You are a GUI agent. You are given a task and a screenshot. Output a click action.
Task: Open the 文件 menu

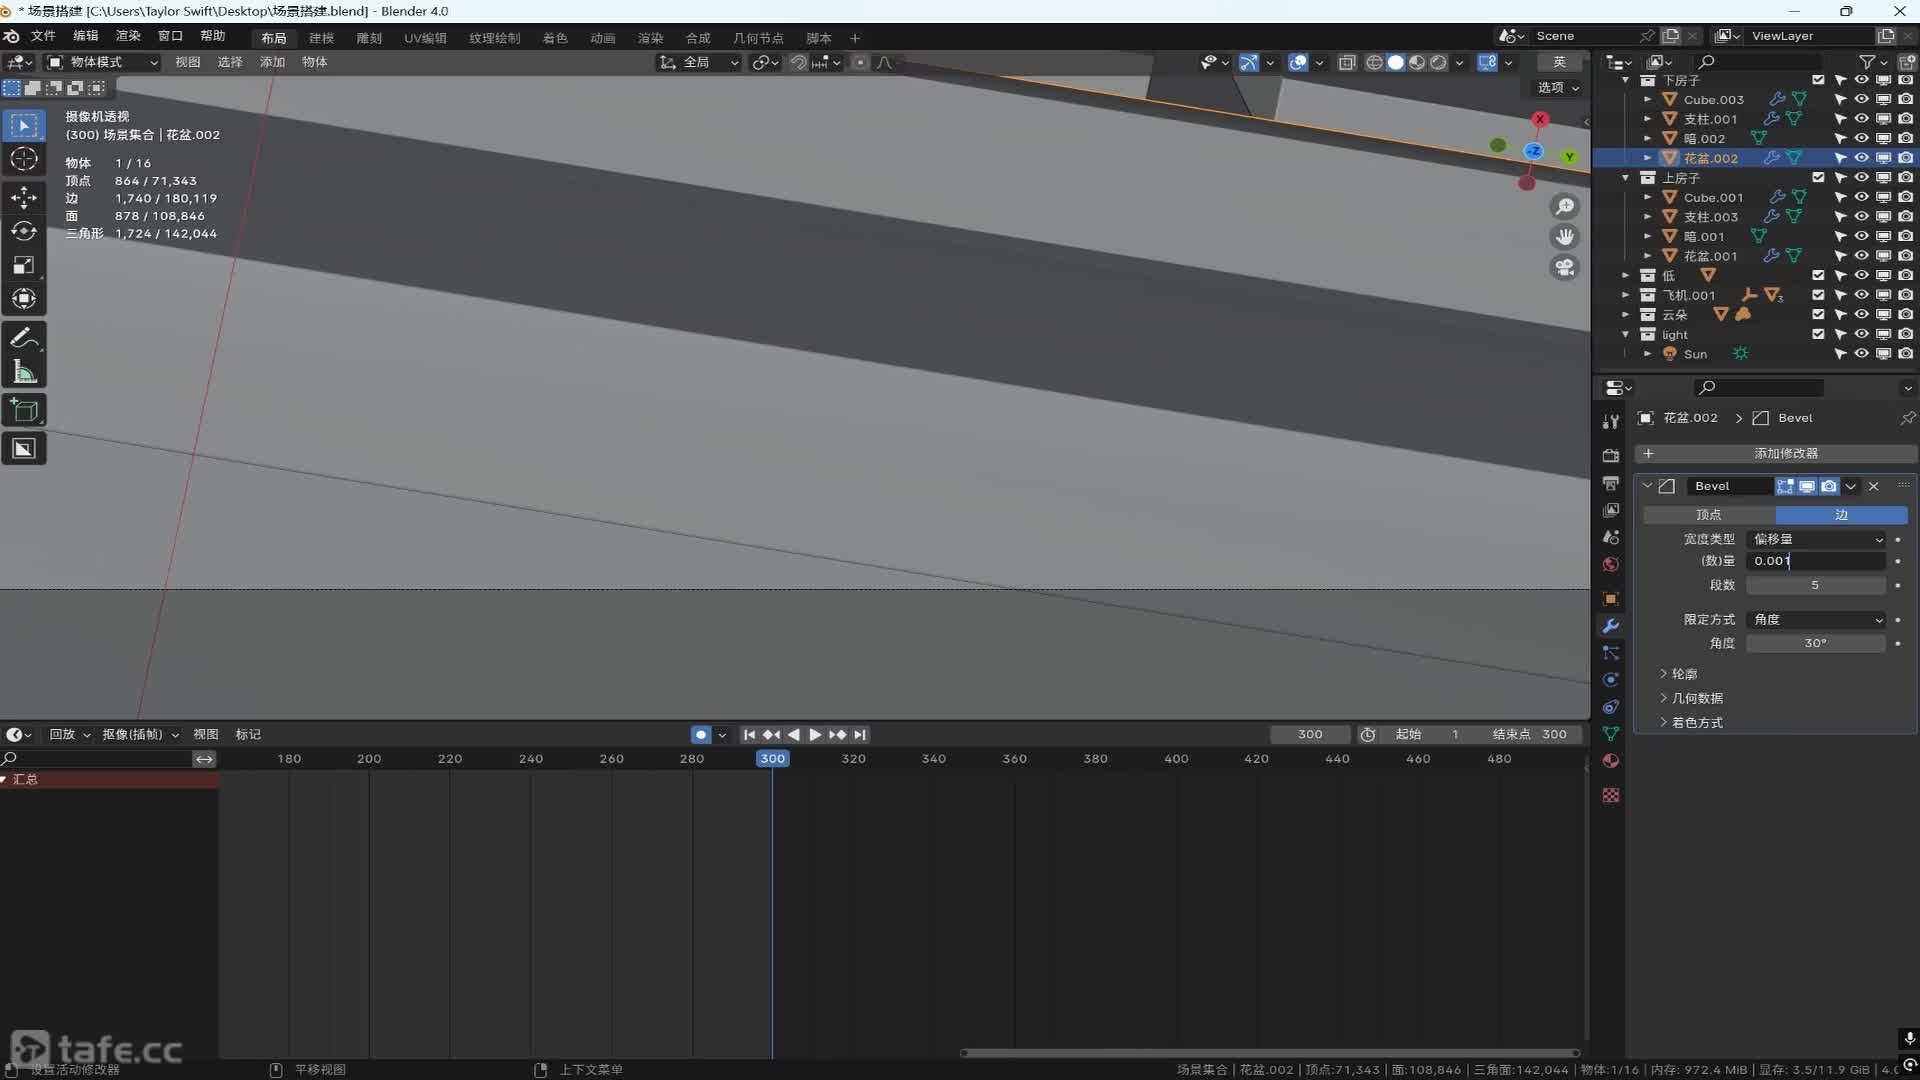(x=43, y=36)
